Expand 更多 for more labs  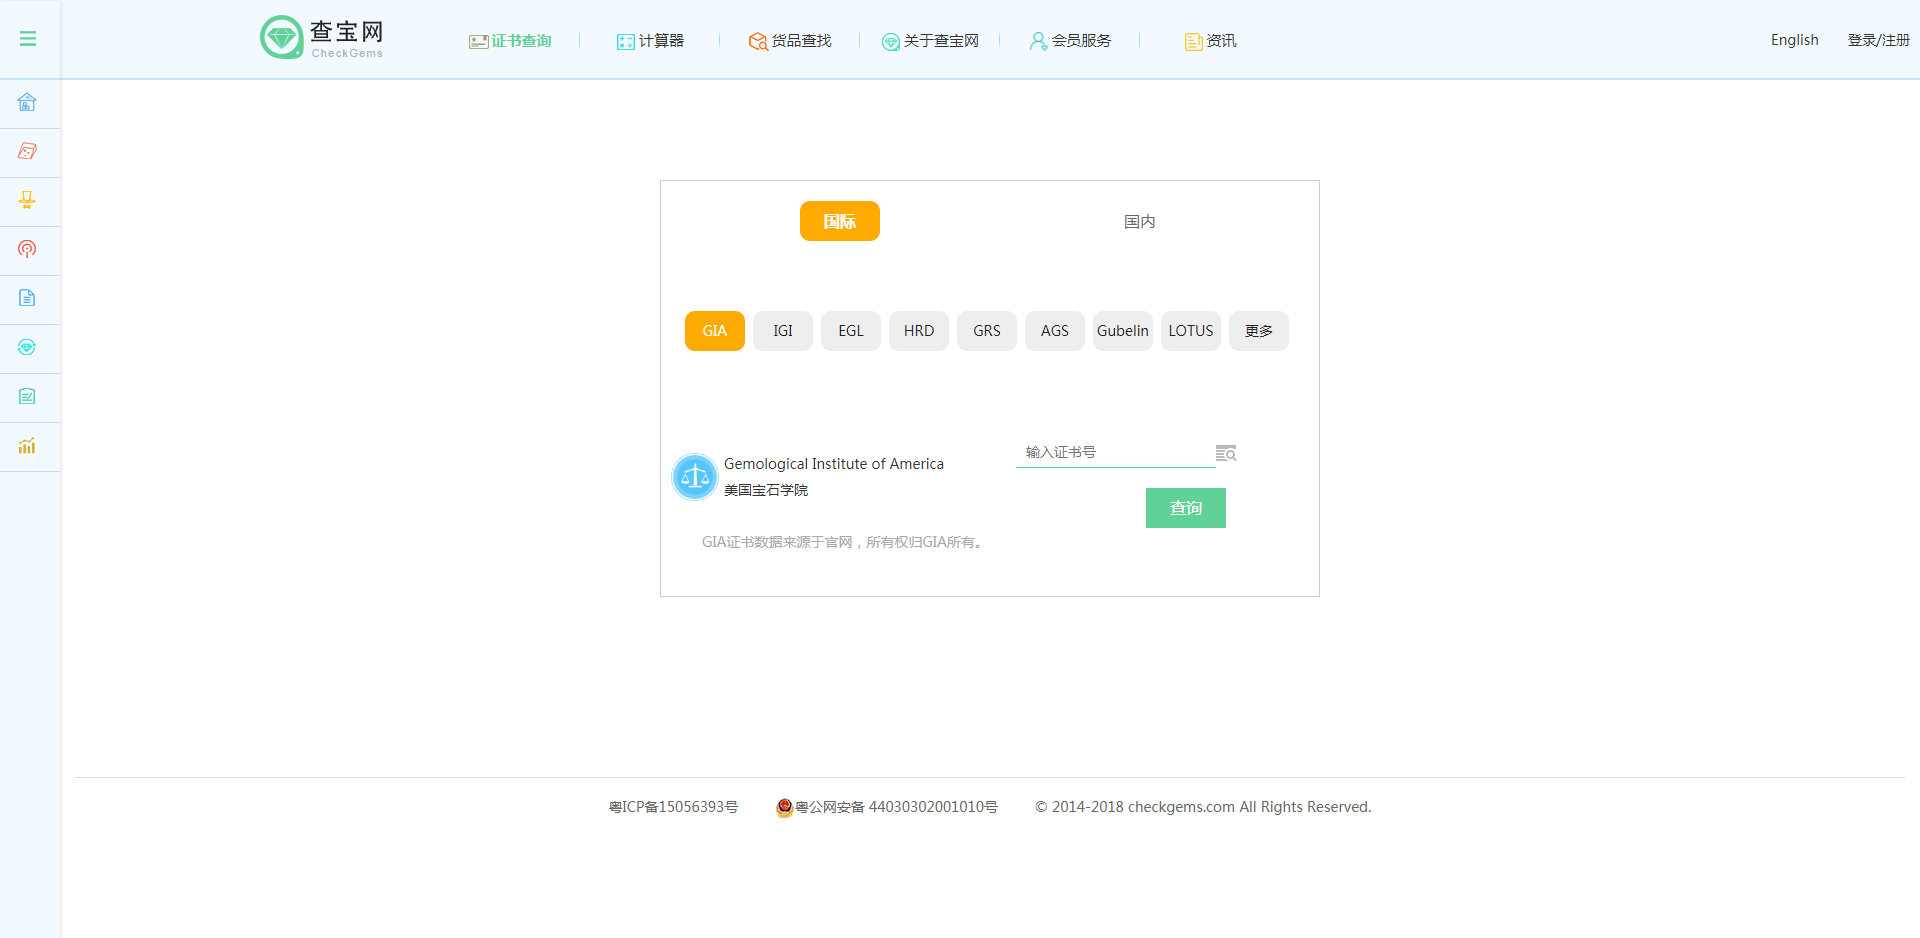(x=1258, y=331)
